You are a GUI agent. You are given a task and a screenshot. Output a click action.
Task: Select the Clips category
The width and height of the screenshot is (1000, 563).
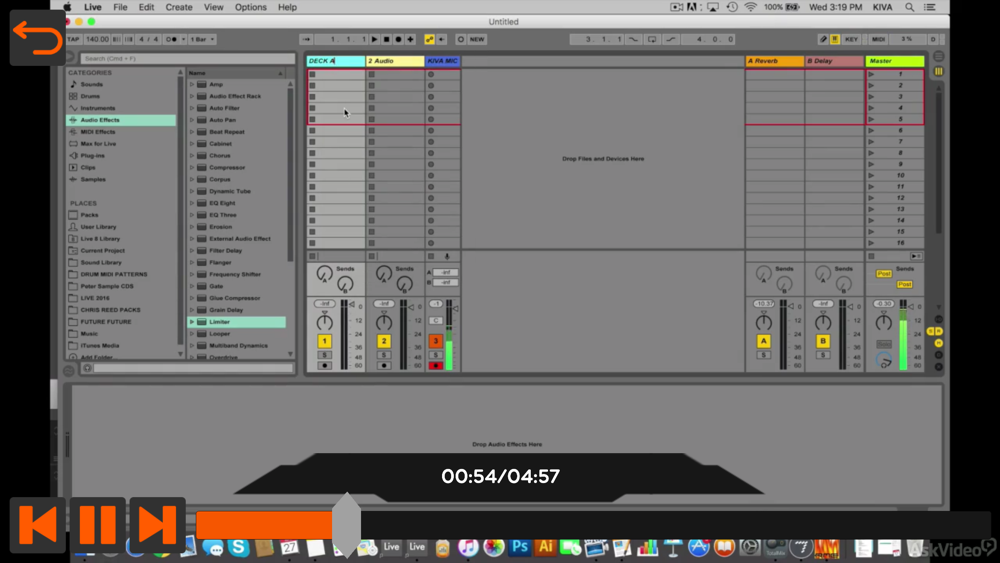tap(88, 168)
